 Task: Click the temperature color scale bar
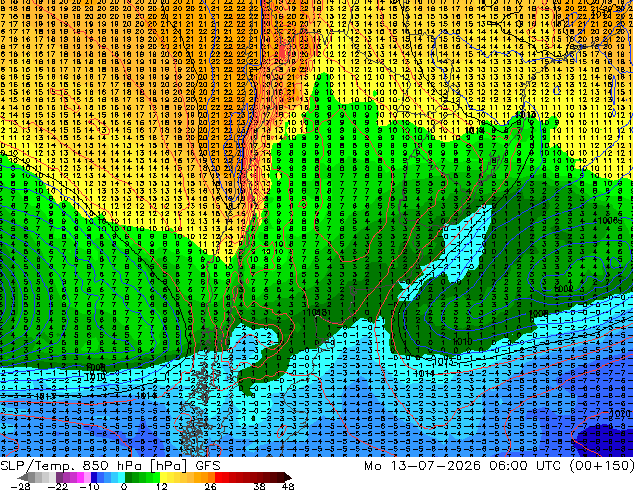pyautogui.click(x=155, y=477)
